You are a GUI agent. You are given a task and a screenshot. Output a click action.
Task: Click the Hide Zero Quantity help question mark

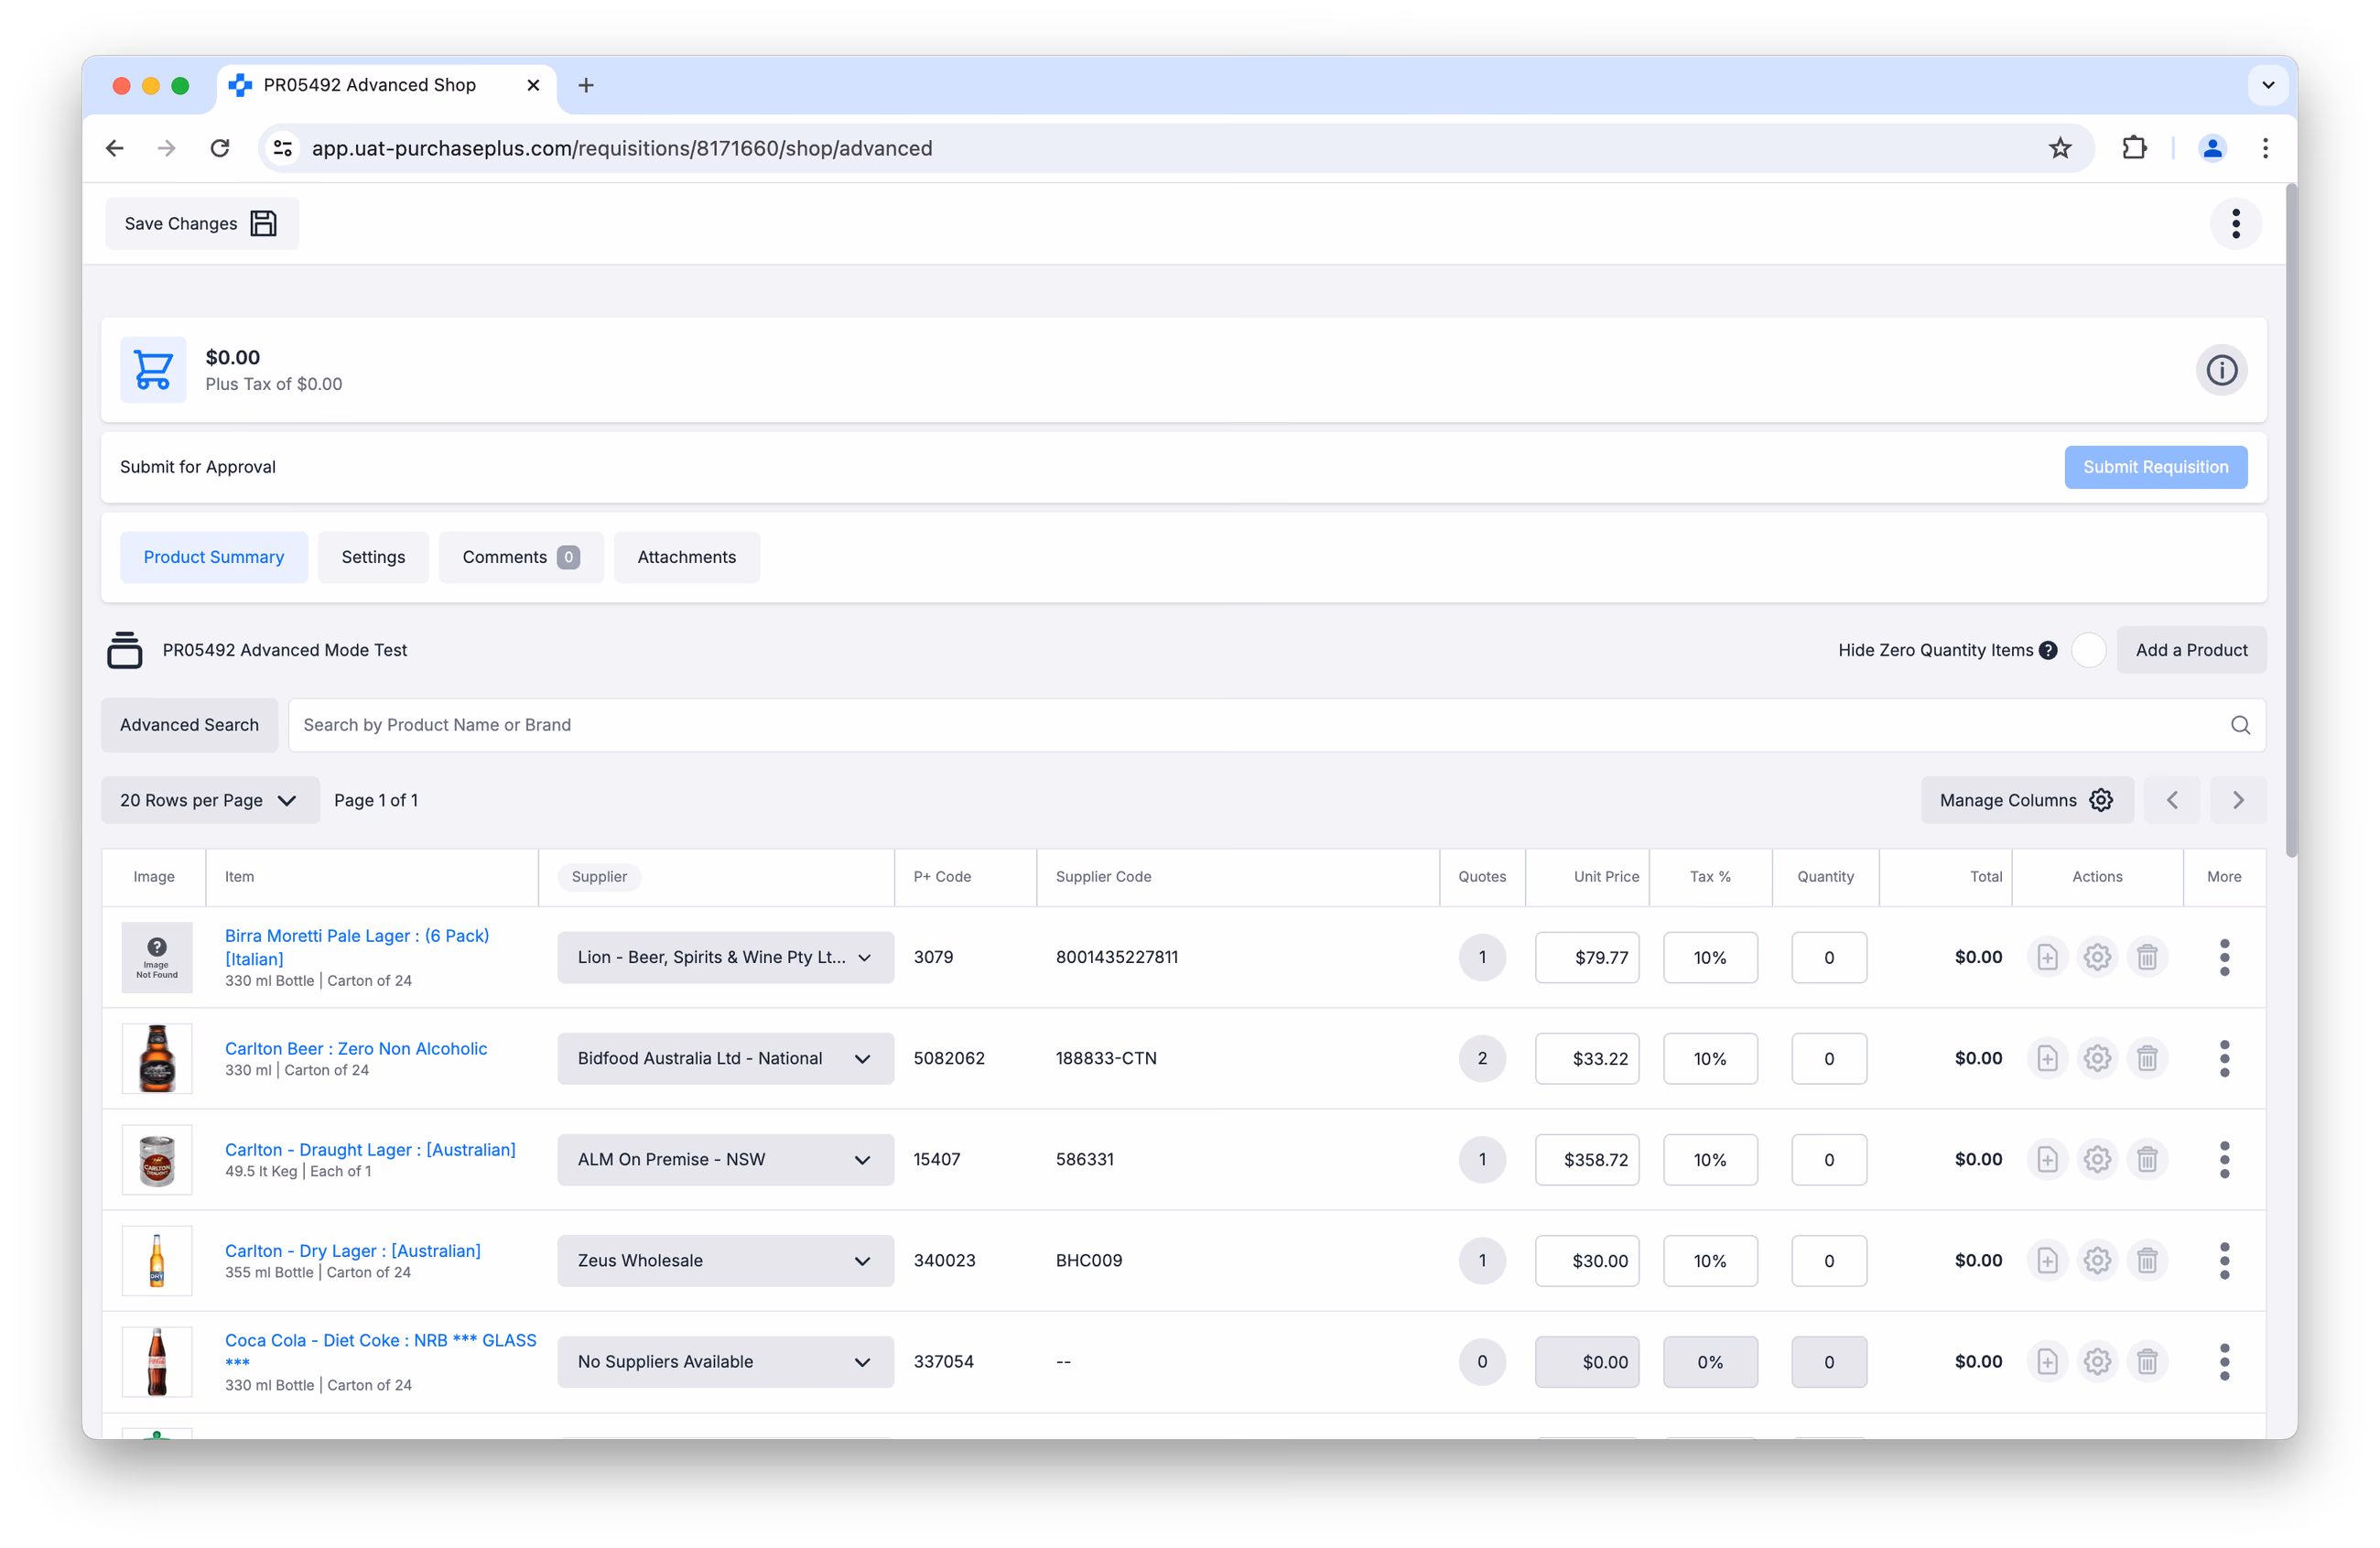[2048, 650]
